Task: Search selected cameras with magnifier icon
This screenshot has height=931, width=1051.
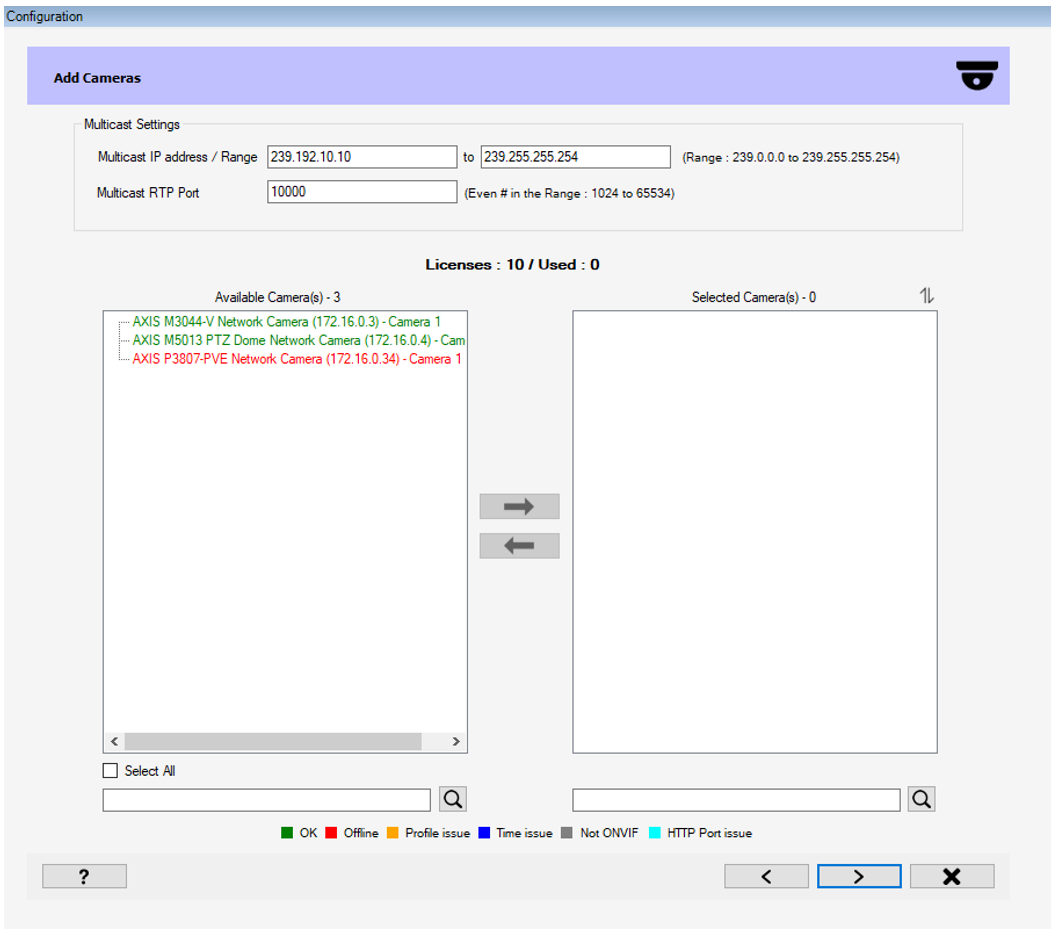Action: coord(922,799)
